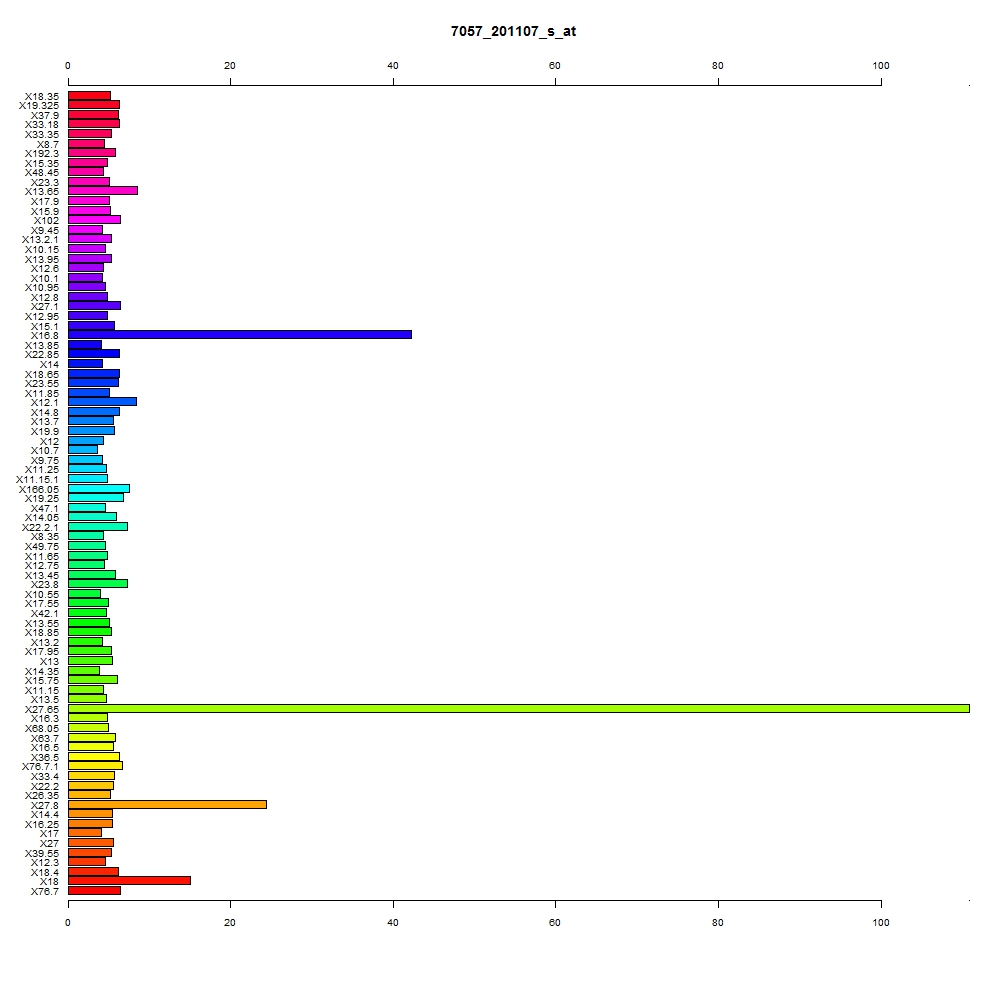This screenshot has height=1000, width=1000.
Task: Click tick label 80 on bottom axis
Action: pyautogui.click(x=717, y=923)
